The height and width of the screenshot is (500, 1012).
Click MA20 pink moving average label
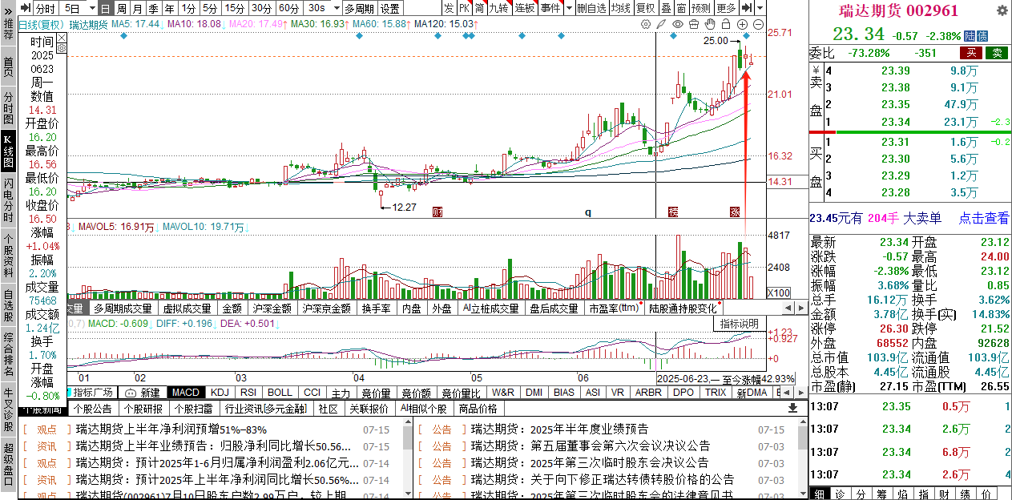pyautogui.click(x=255, y=24)
